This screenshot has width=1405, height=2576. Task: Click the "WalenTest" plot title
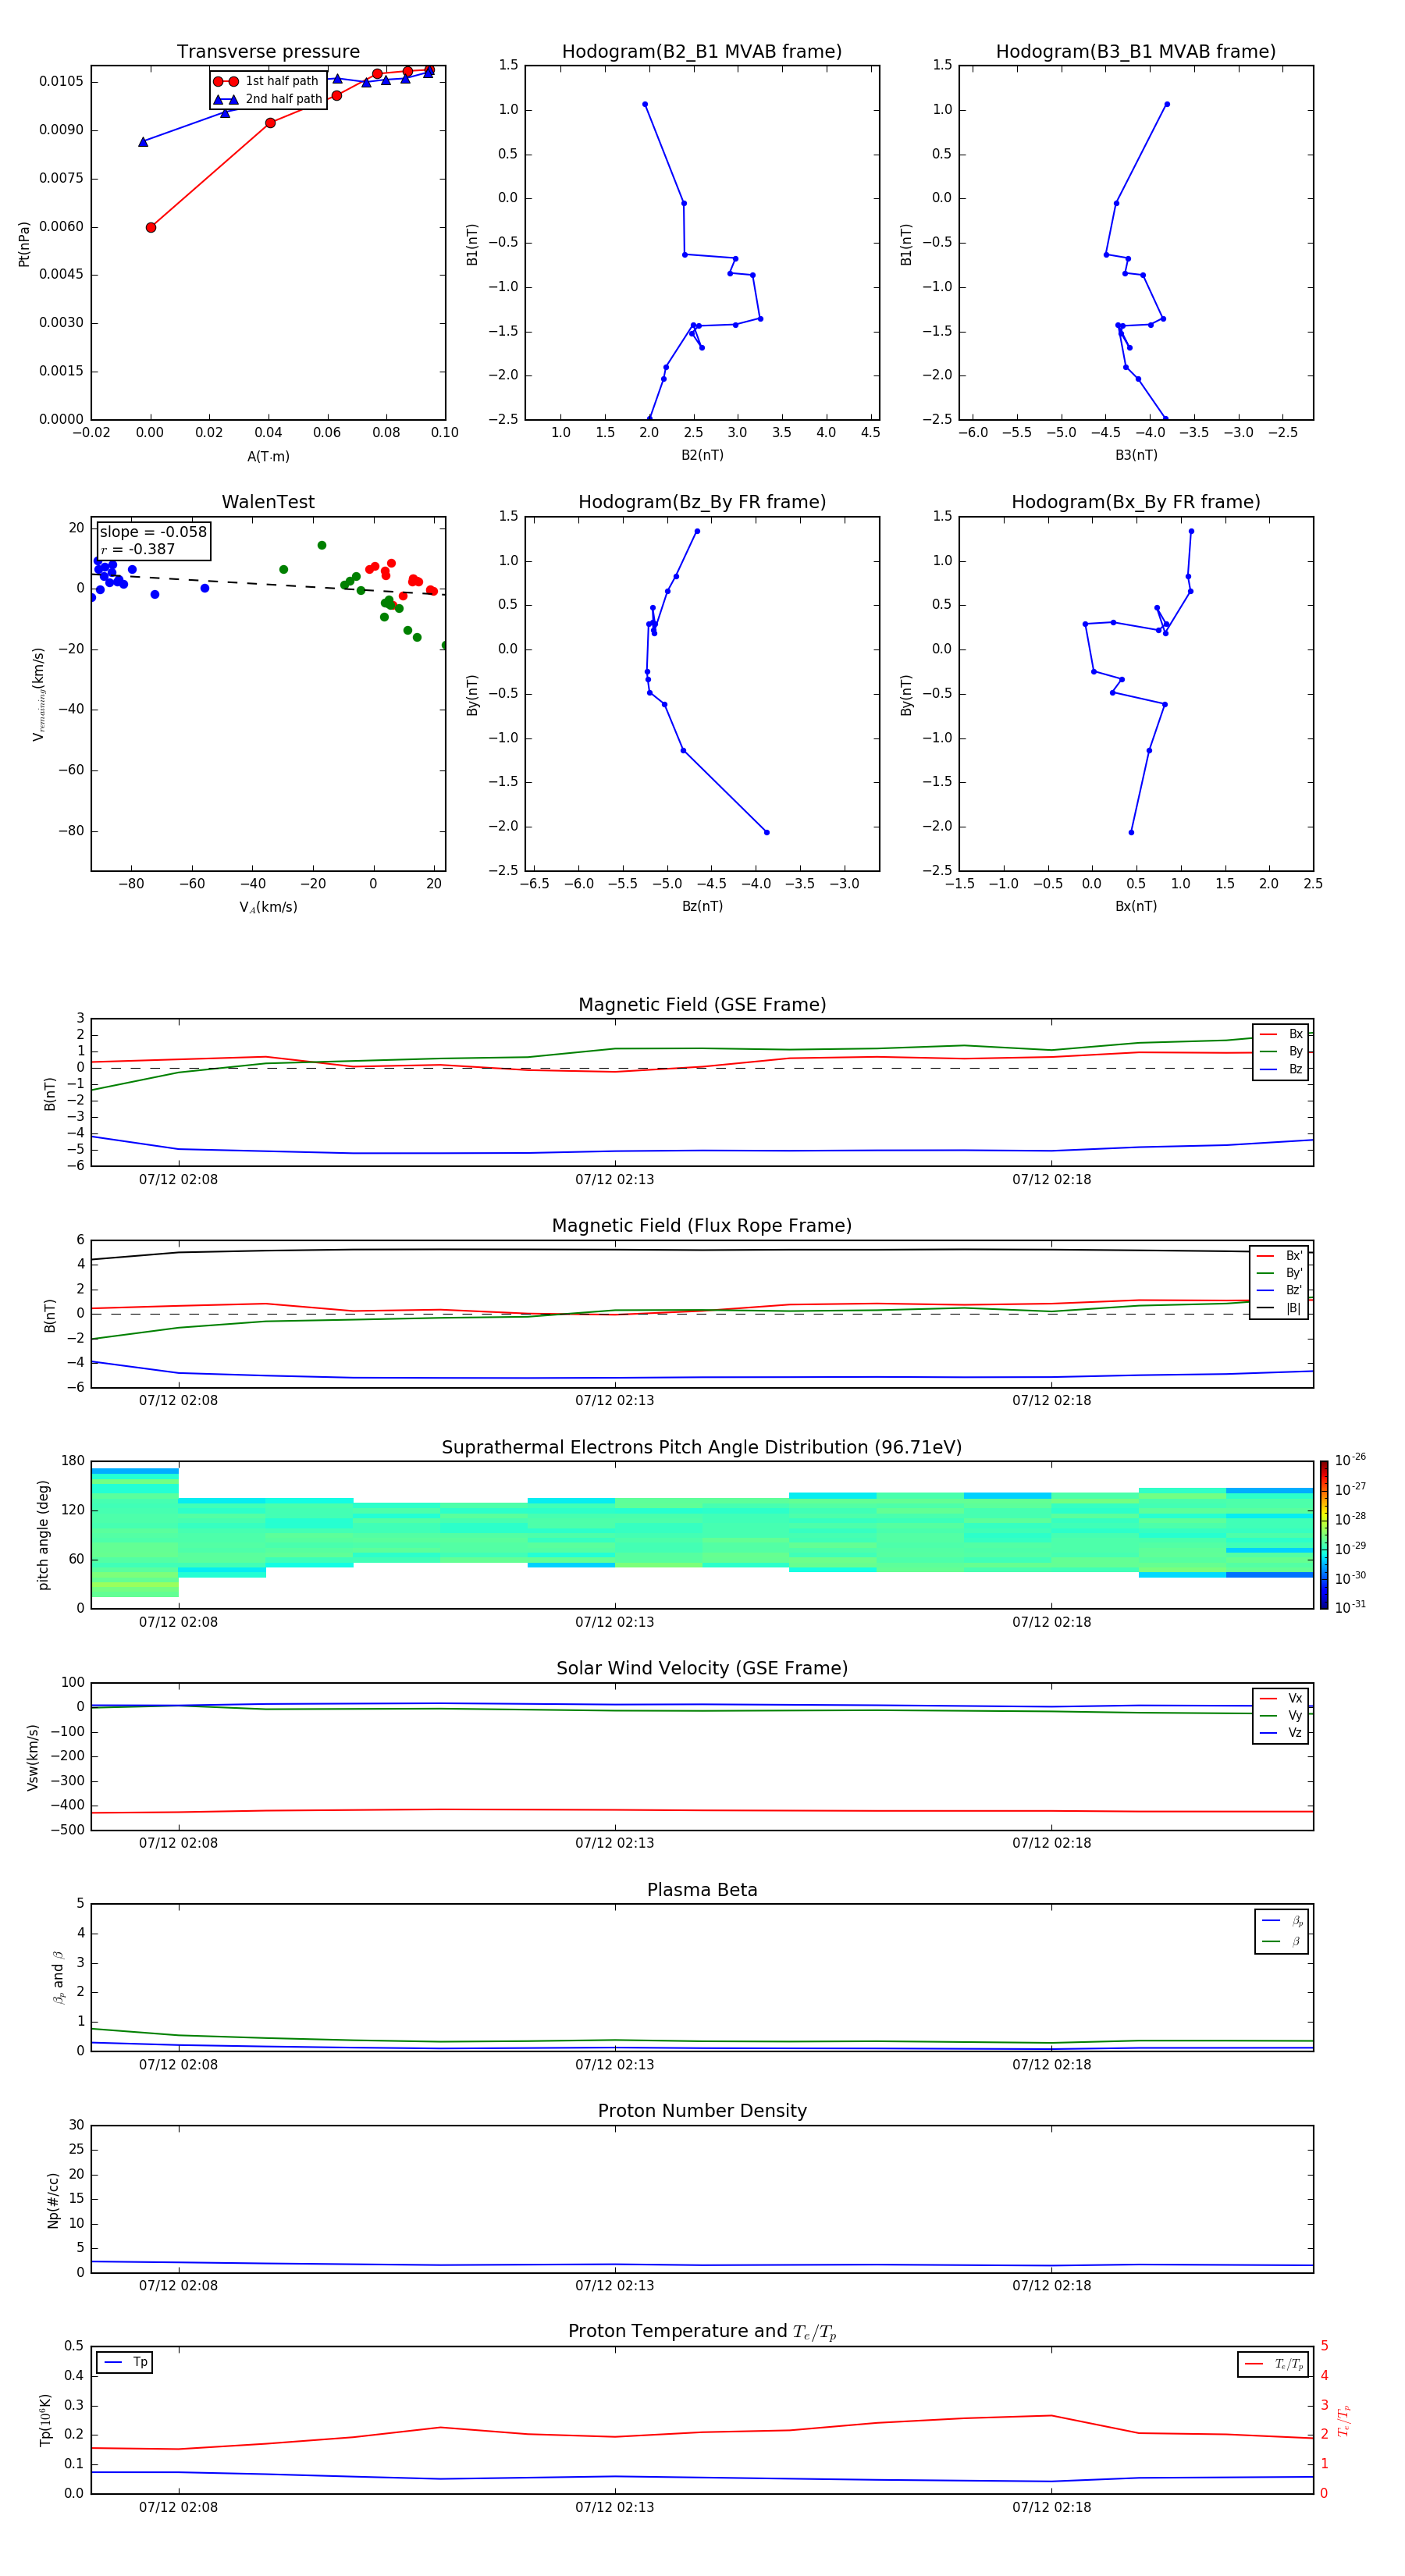(x=268, y=502)
